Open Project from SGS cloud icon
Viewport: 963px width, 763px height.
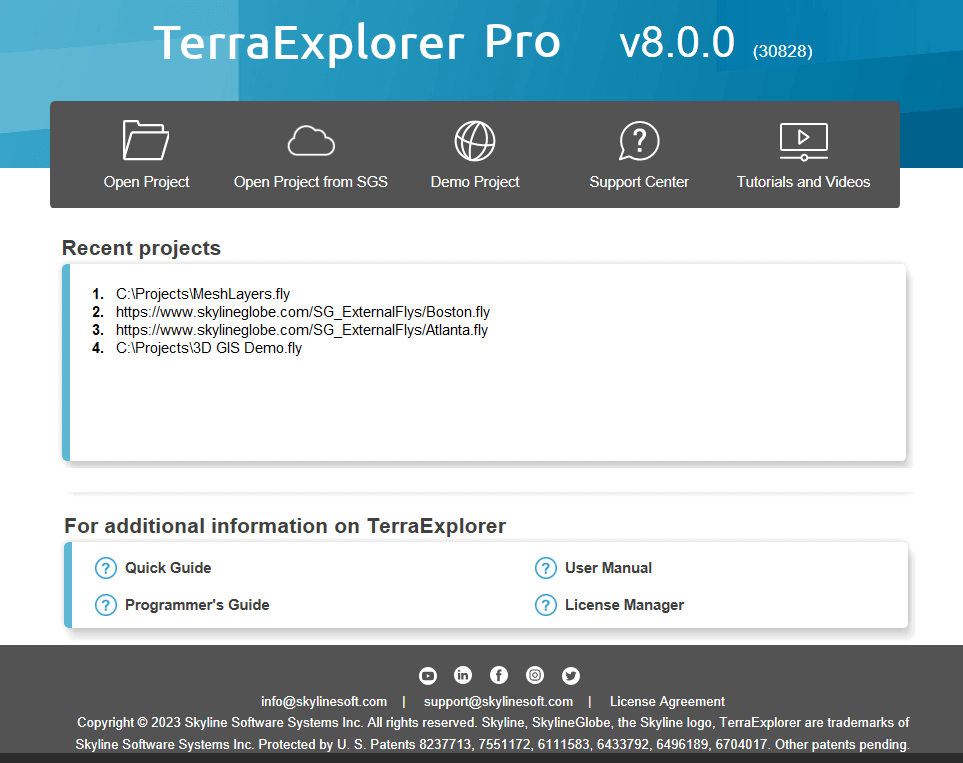(x=310, y=141)
